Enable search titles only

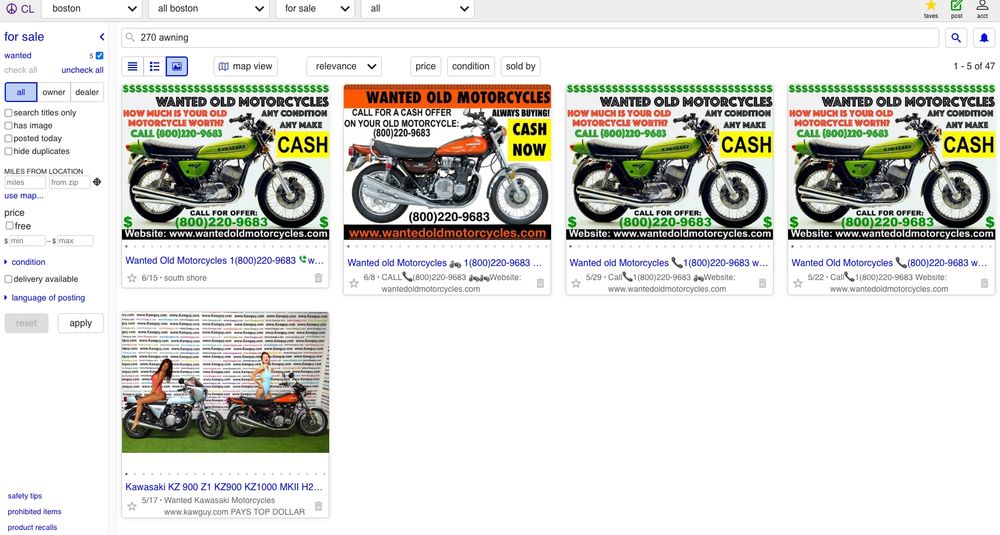(x=9, y=113)
